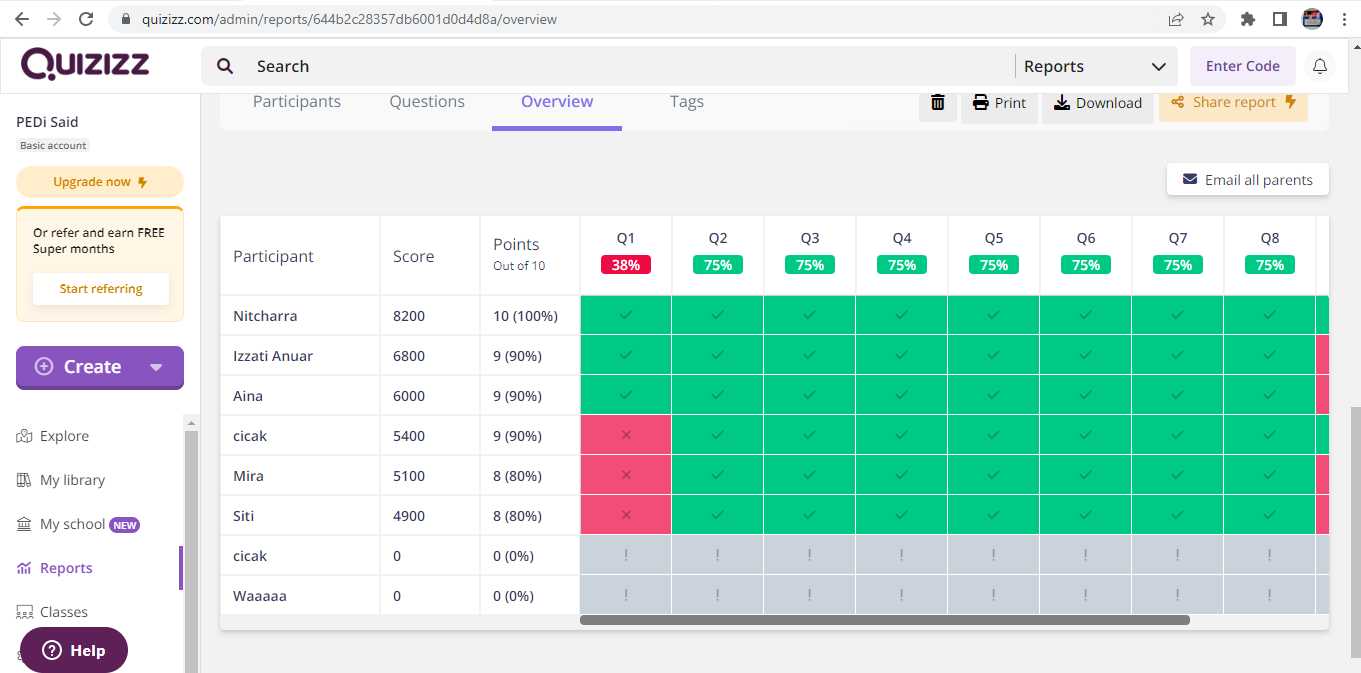Image resolution: width=1361 pixels, height=673 pixels.
Task: Open Chrome three-dot menu
Action: coord(1343,19)
